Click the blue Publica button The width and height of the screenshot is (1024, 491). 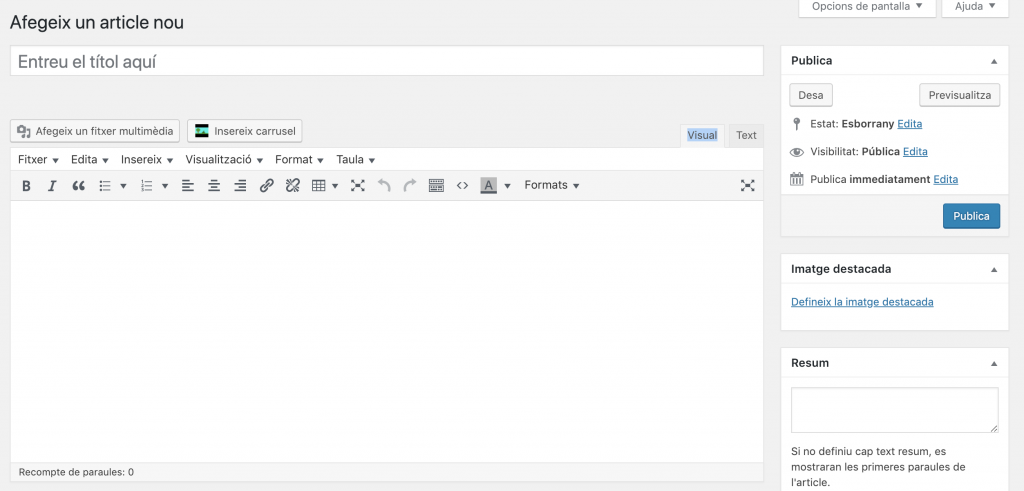(x=970, y=216)
